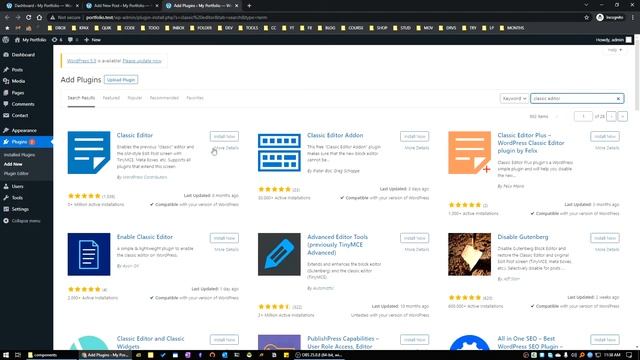Open the Classic Editor title link
This screenshot has width=640, height=360.
pos(135,135)
